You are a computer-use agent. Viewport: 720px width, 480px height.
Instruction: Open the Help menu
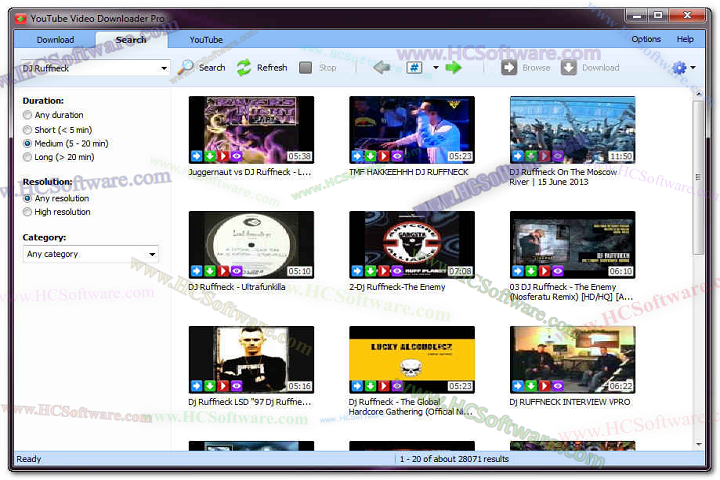685,39
